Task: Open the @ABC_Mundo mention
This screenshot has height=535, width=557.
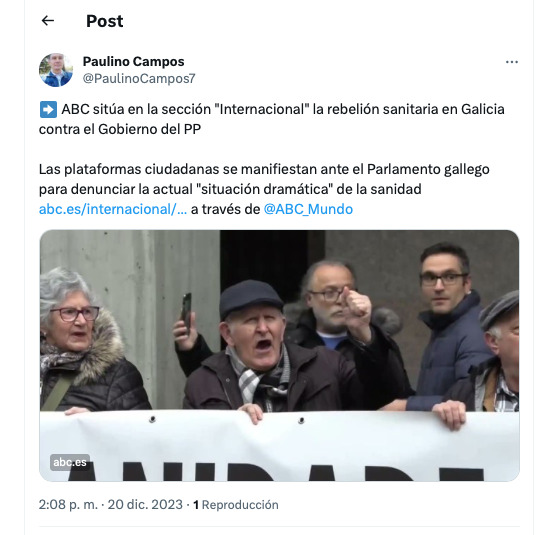Action: tap(308, 209)
